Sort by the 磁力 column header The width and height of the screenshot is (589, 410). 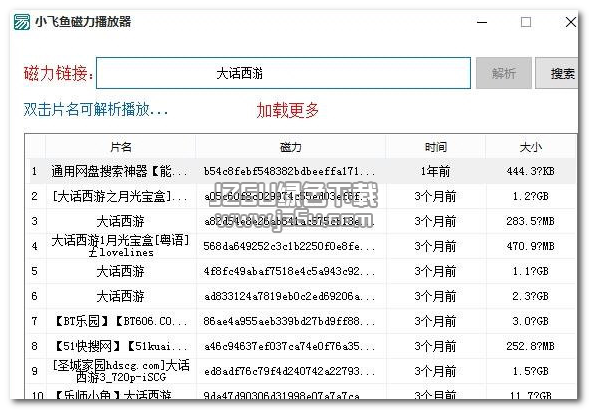pos(290,147)
